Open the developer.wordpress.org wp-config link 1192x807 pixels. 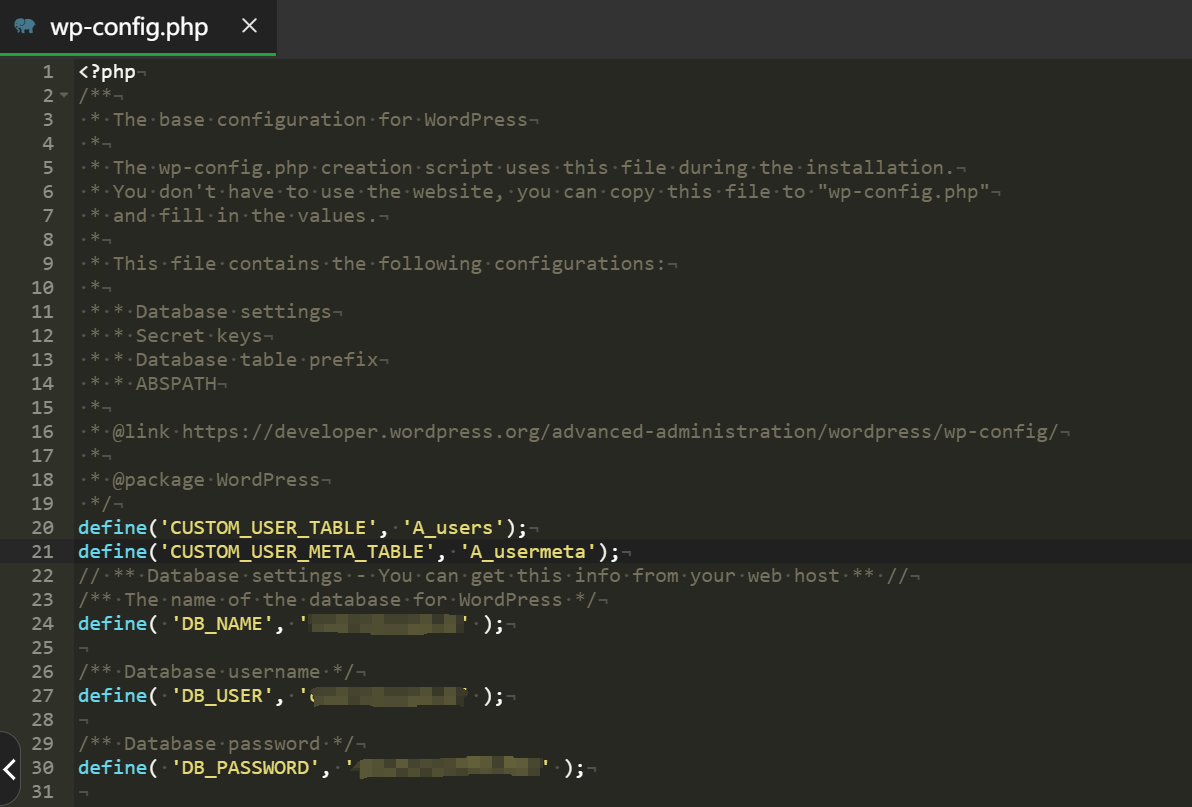click(x=619, y=432)
